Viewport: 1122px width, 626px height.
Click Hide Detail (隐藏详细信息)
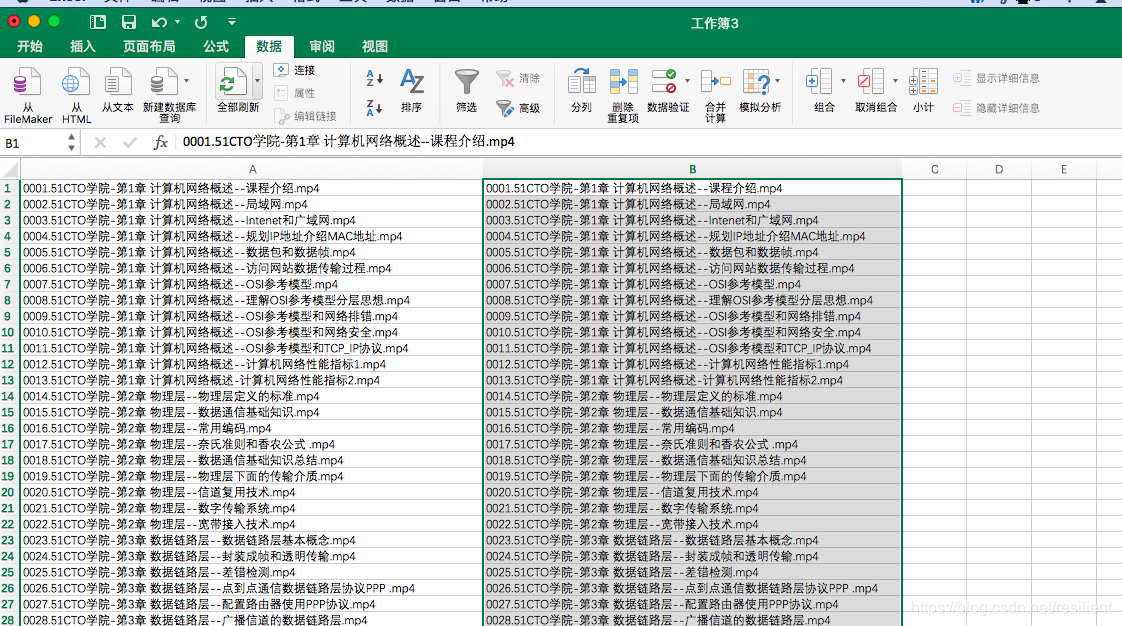996,108
